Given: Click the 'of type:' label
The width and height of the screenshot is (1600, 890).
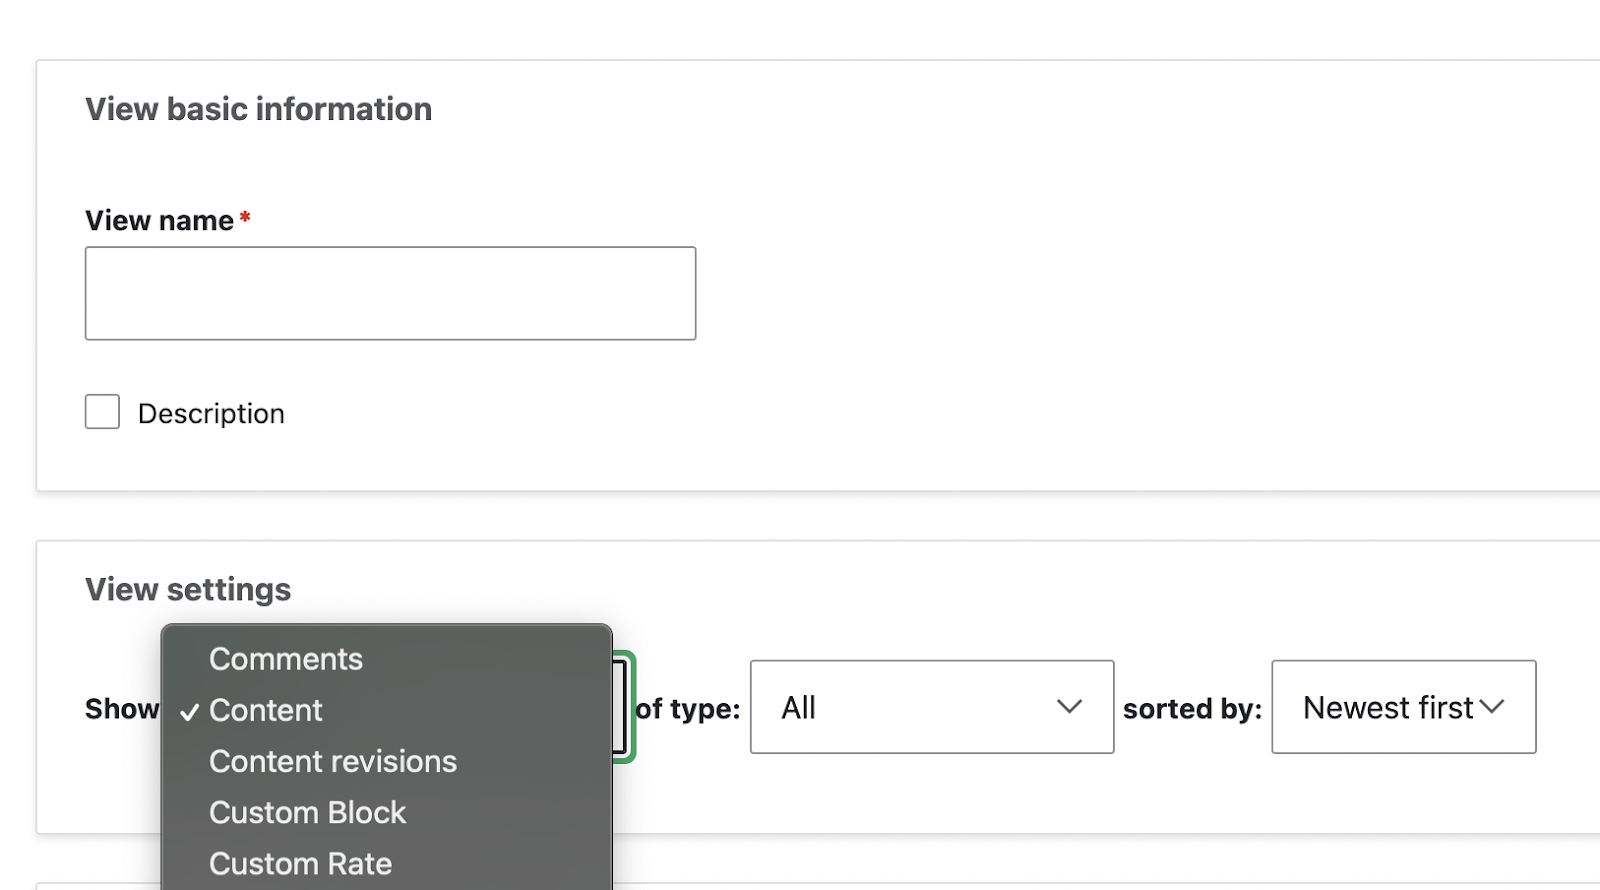Looking at the screenshot, I should click(x=688, y=709).
